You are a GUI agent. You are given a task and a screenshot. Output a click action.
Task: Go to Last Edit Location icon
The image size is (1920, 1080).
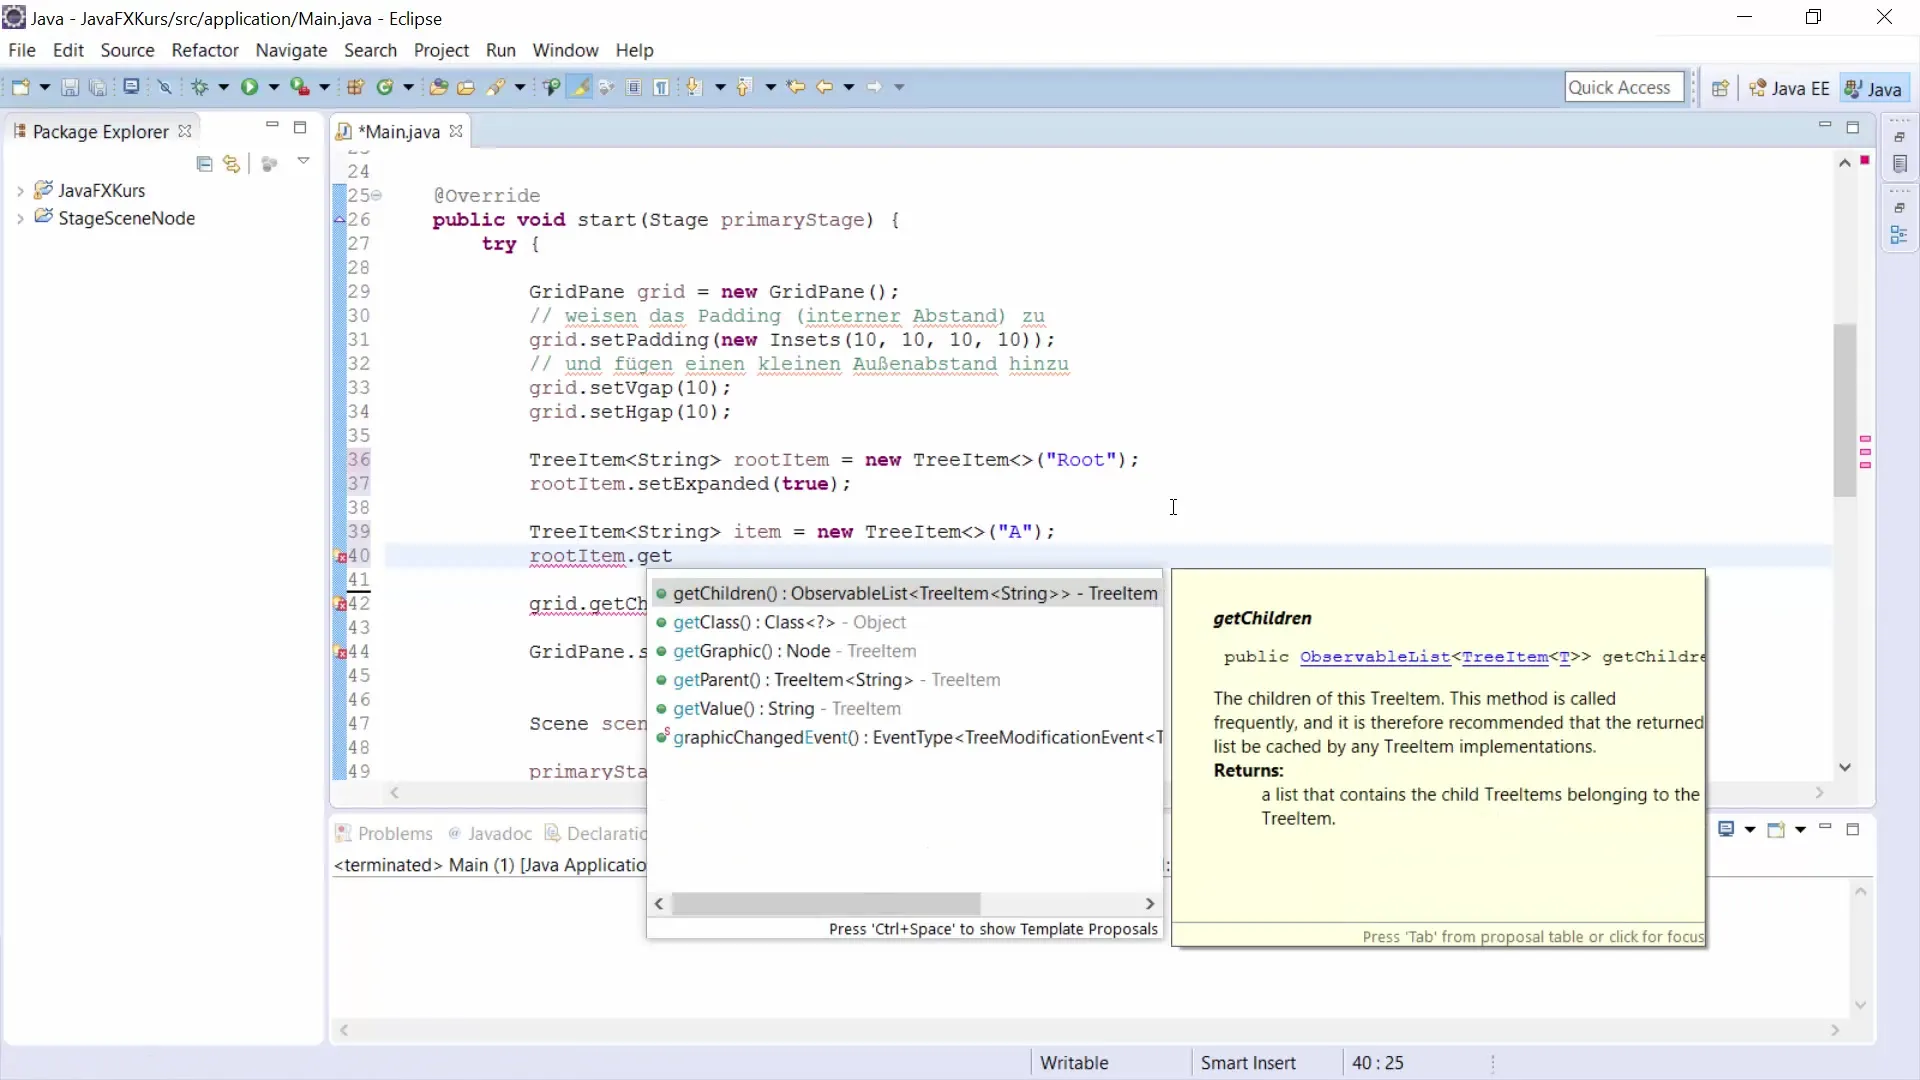[796, 87]
